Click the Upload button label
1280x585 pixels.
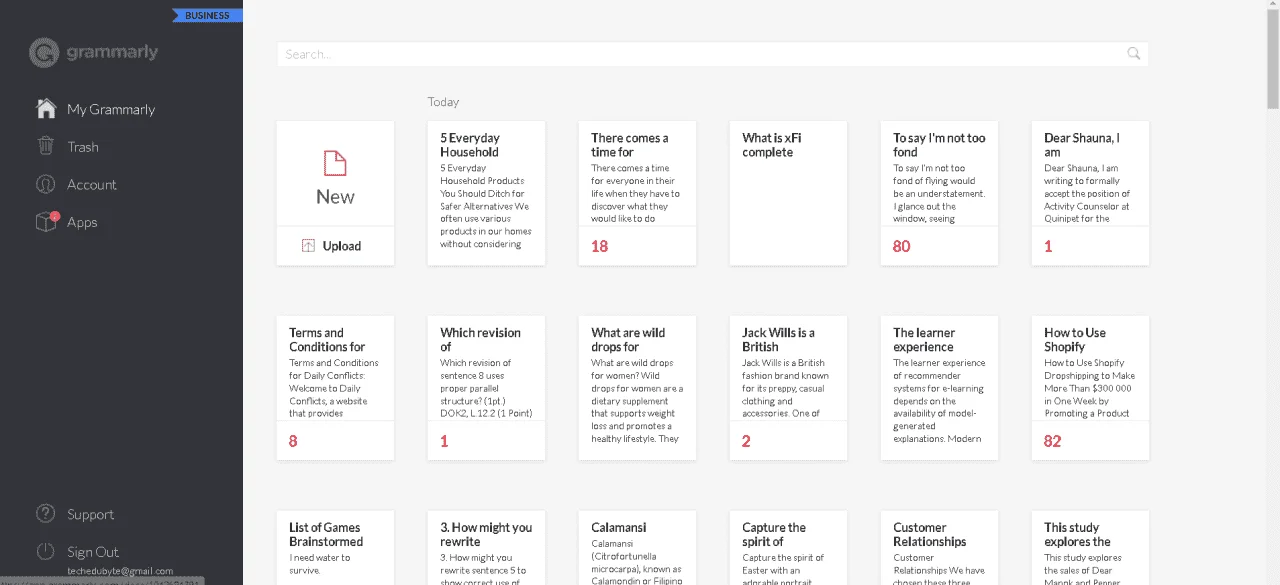click(x=342, y=246)
